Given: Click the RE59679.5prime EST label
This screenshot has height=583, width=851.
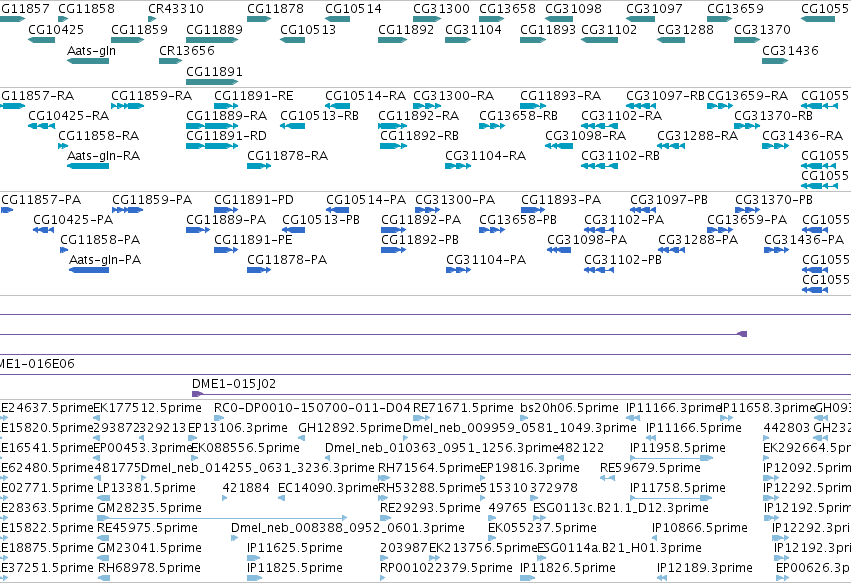Looking at the screenshot, I should tap(650, 468).
